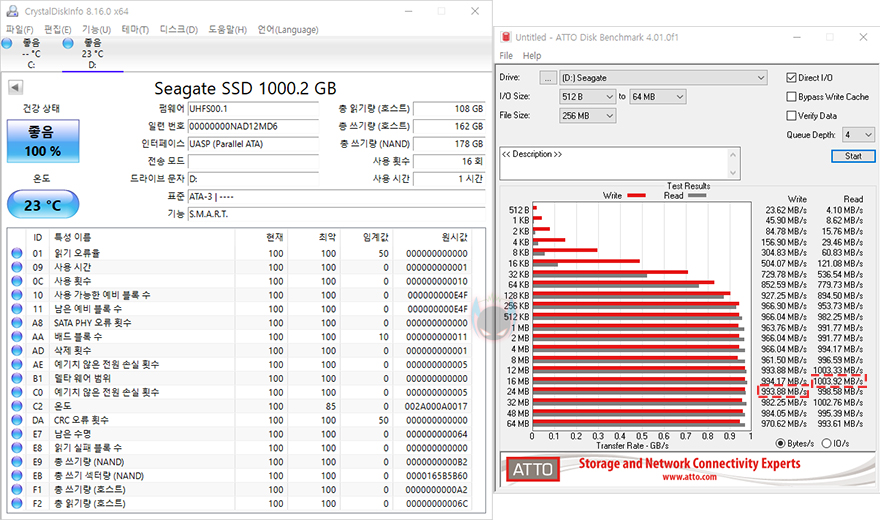880x520 pixels.
Task: Click the ATTO Disk Benchmark title icon
Action: tap(506, 37)
